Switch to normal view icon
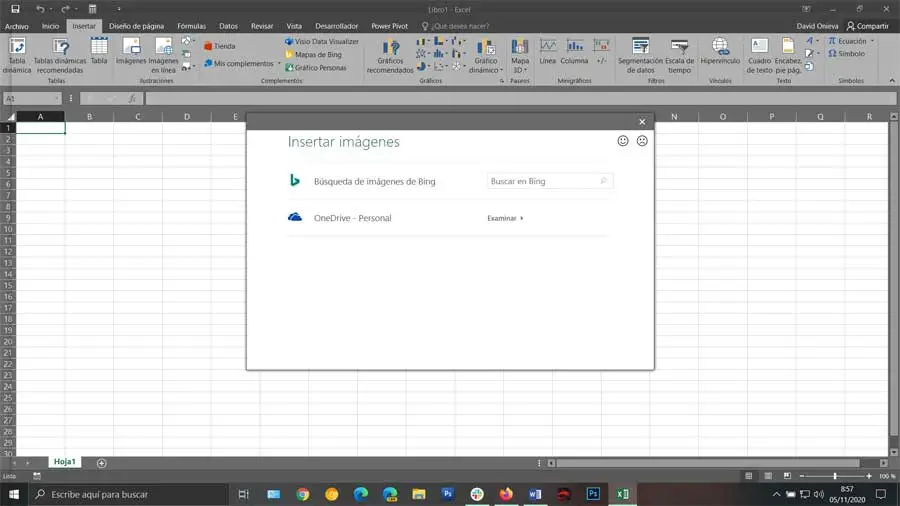The image size is (900, 506). [x=748, y=476]
